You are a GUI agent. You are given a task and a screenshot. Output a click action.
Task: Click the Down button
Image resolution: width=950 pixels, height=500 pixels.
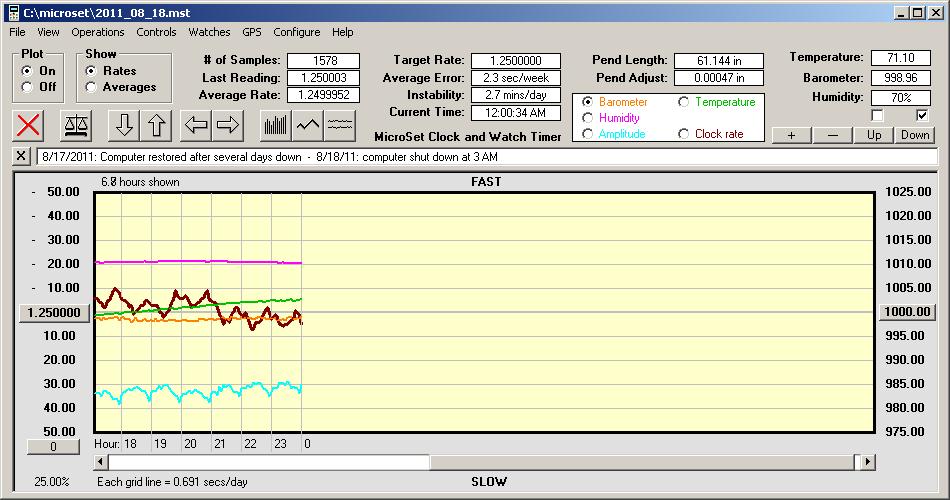point(915,135)
